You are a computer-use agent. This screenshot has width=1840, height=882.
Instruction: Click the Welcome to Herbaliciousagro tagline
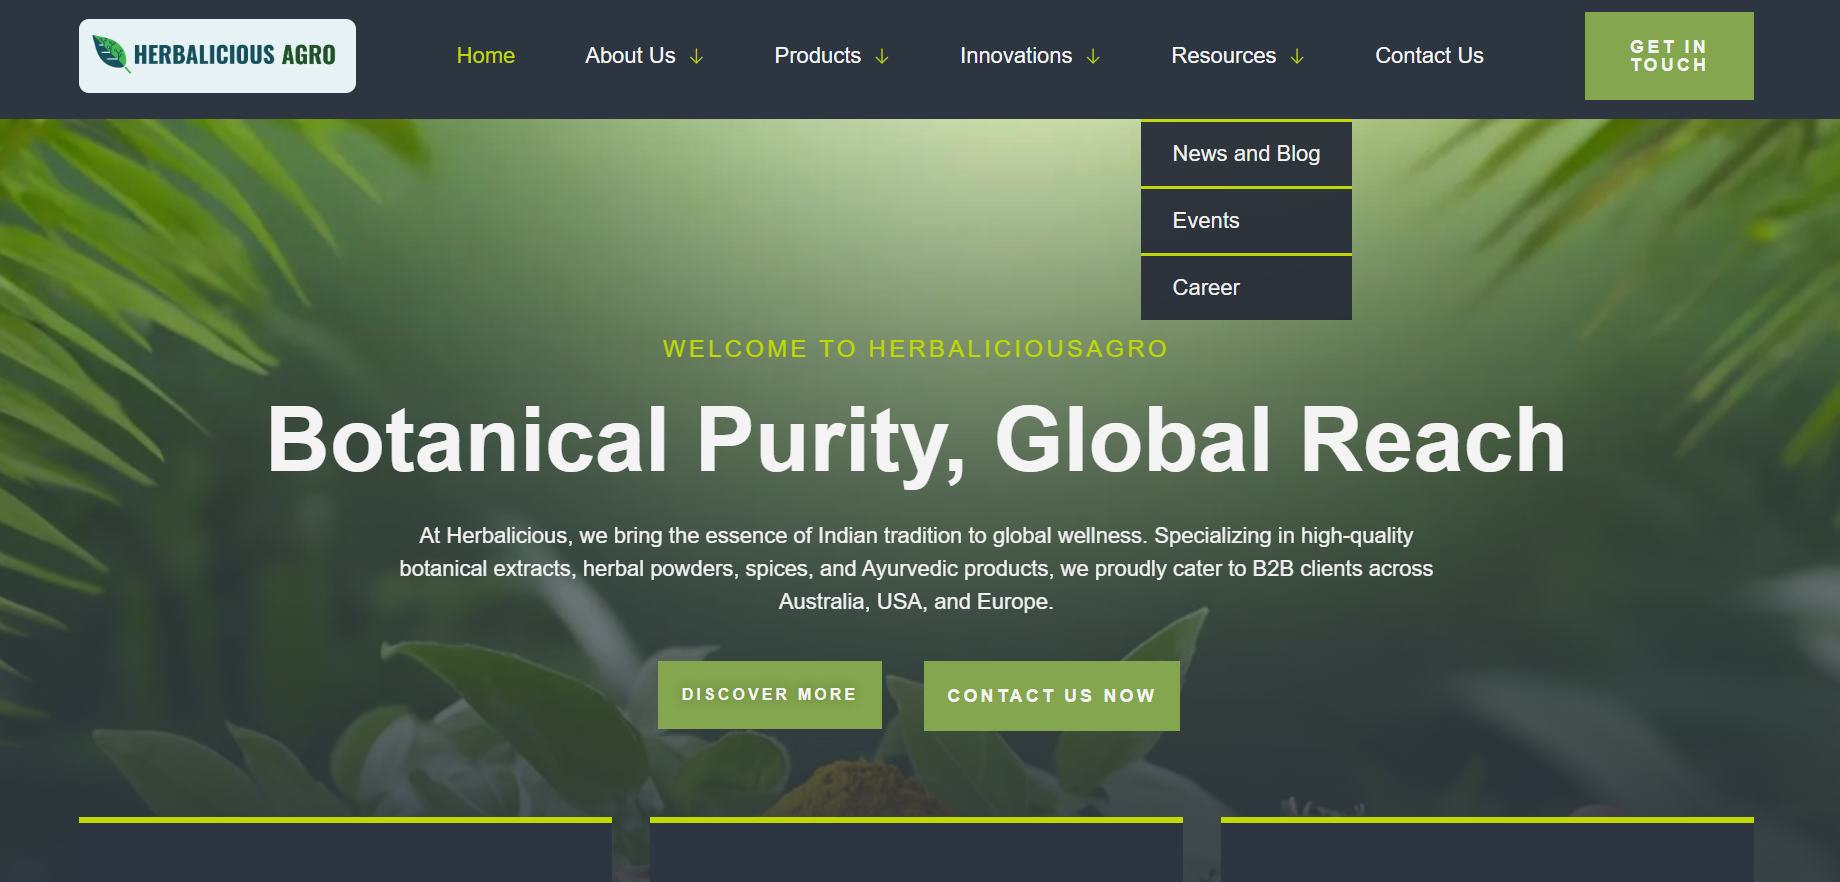coord(916,349)
